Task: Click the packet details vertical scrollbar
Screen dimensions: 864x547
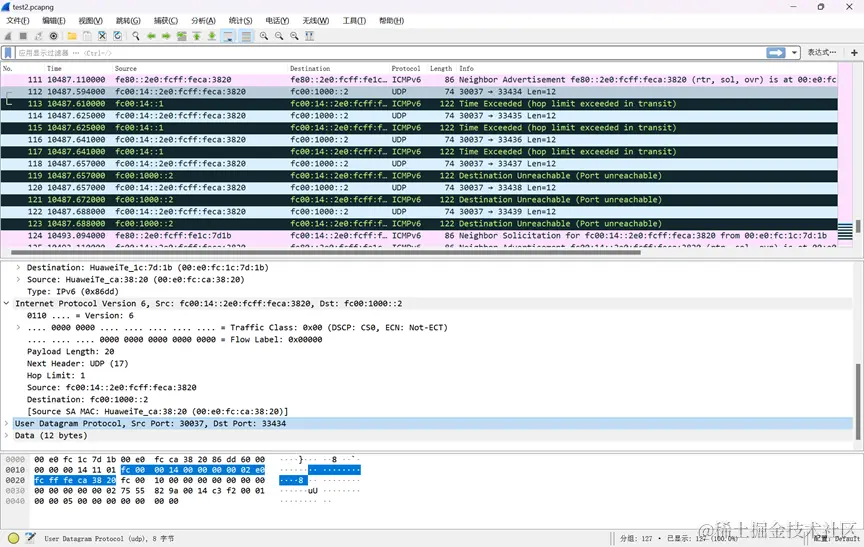Action: [x=857, y=401]
